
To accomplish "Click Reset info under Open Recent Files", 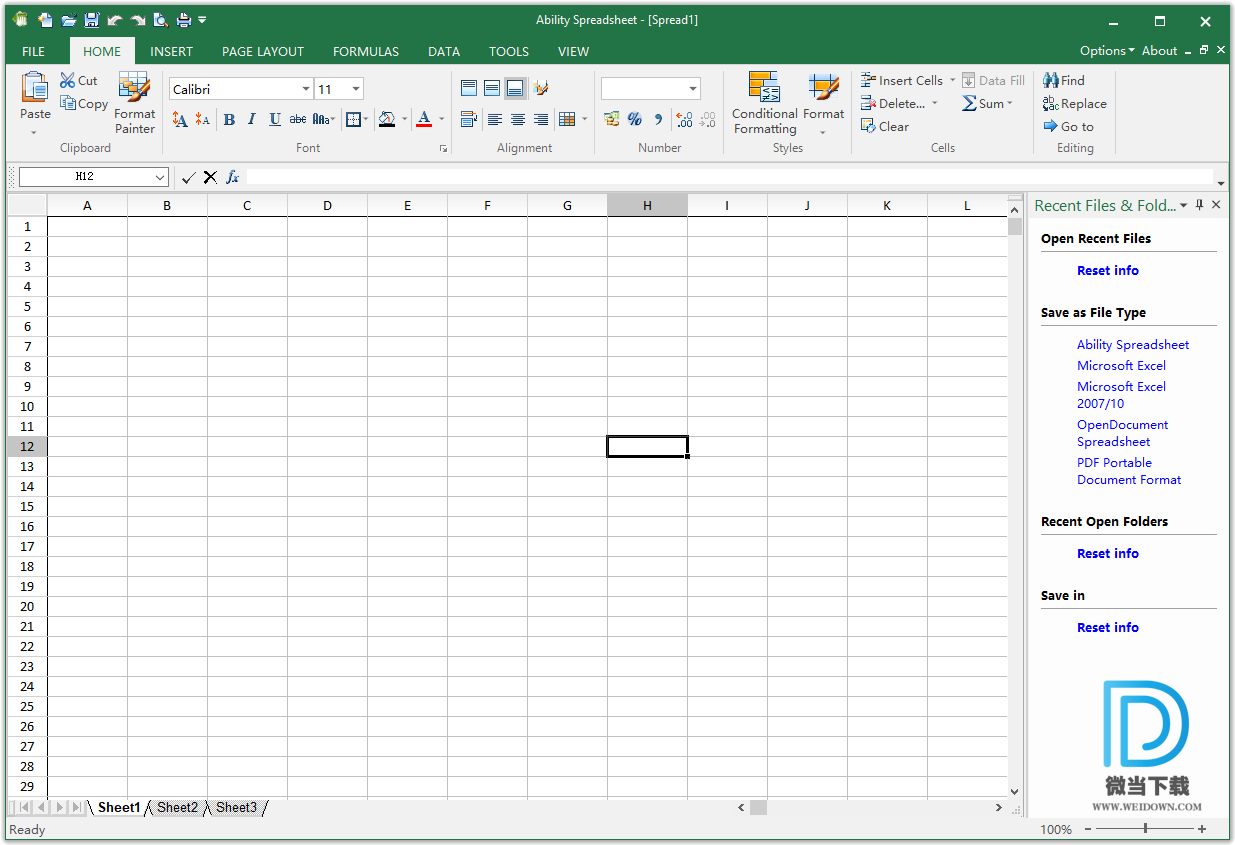I will 1107,270.
